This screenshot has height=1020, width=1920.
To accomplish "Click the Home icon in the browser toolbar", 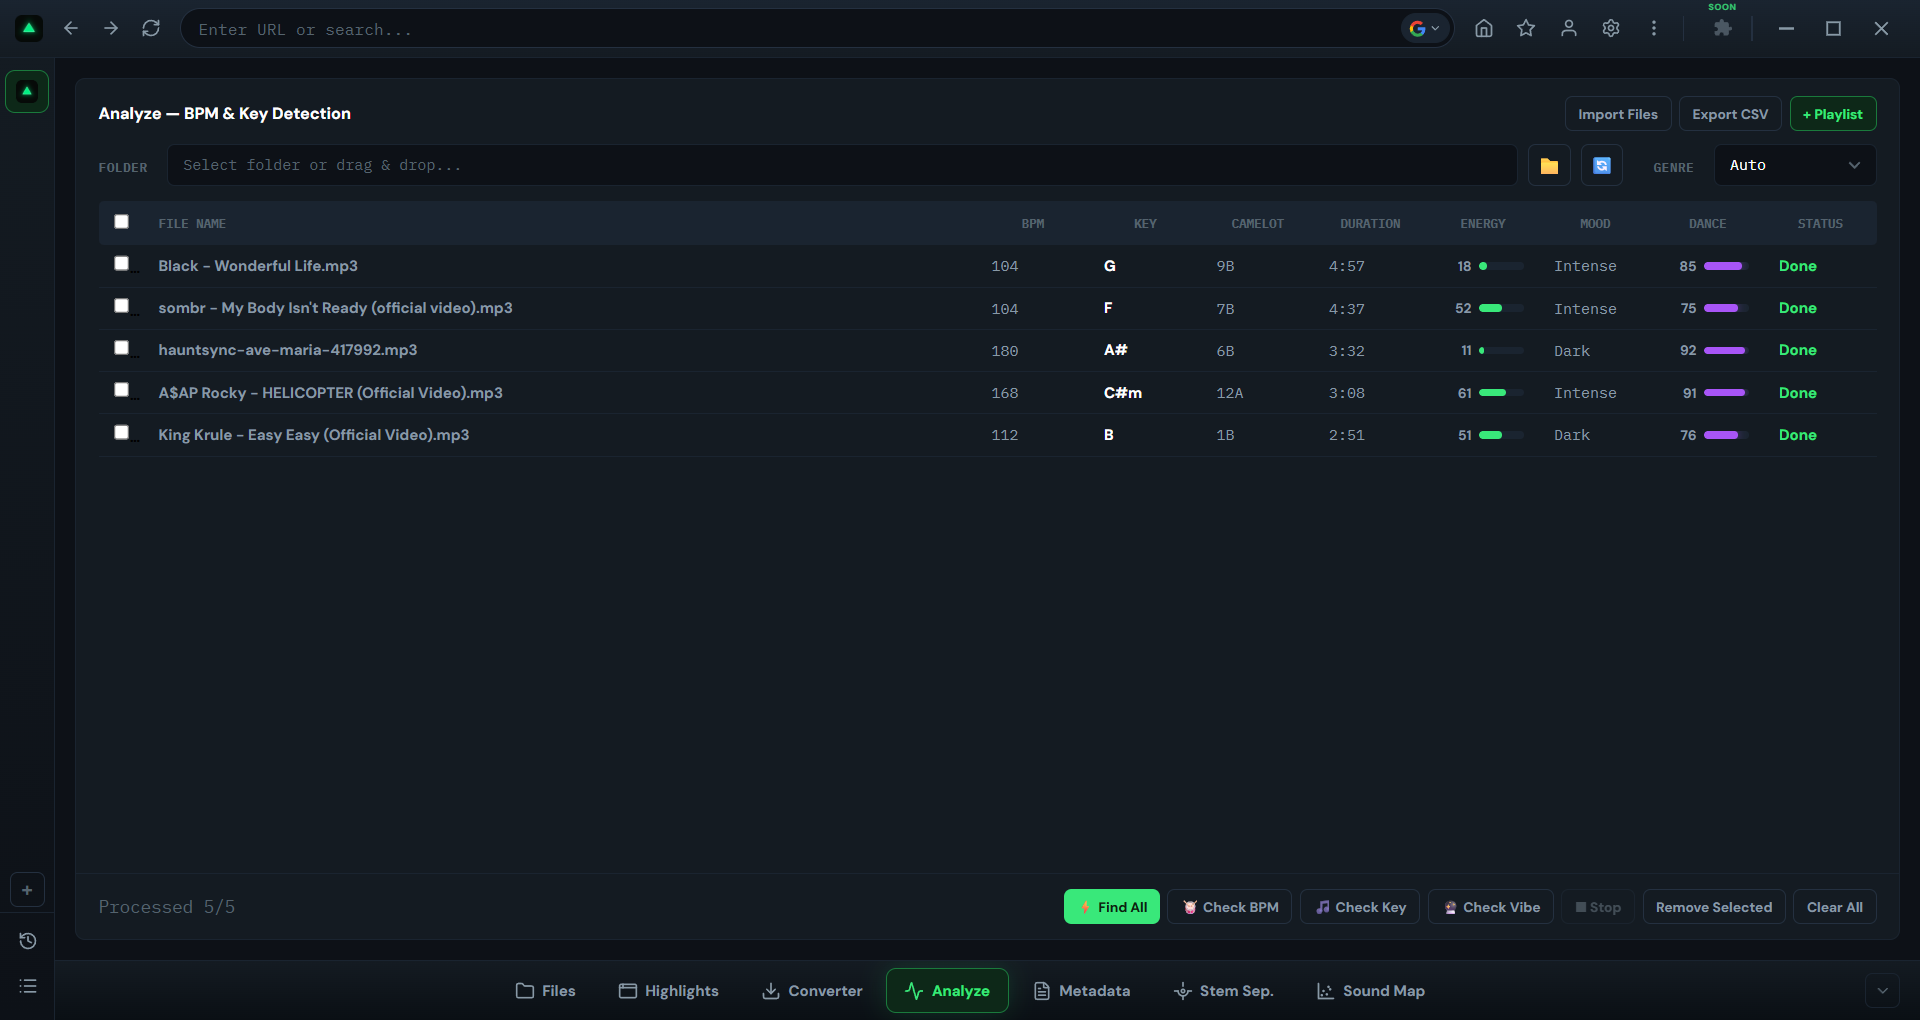I will (x=1484, y=28).
